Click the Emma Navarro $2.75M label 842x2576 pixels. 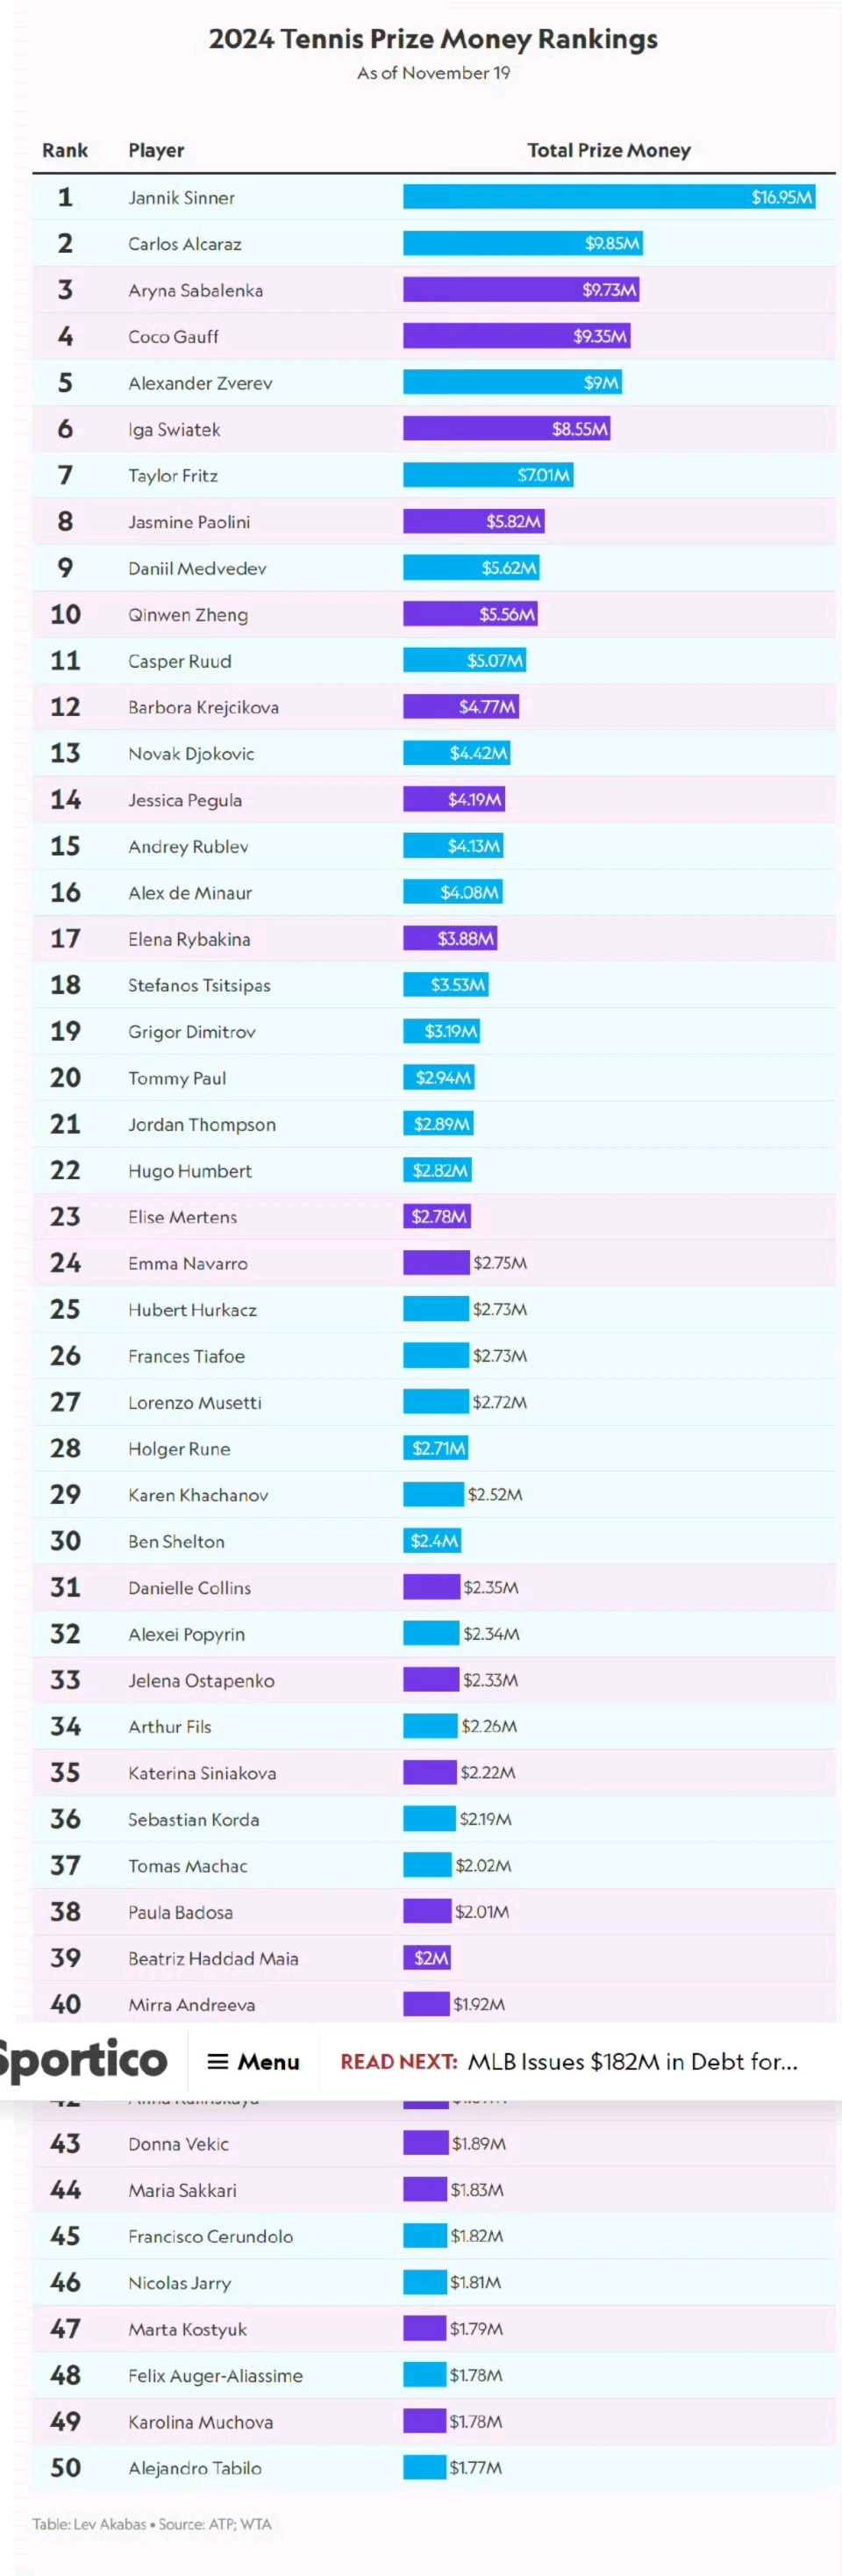click(500, 1263)
